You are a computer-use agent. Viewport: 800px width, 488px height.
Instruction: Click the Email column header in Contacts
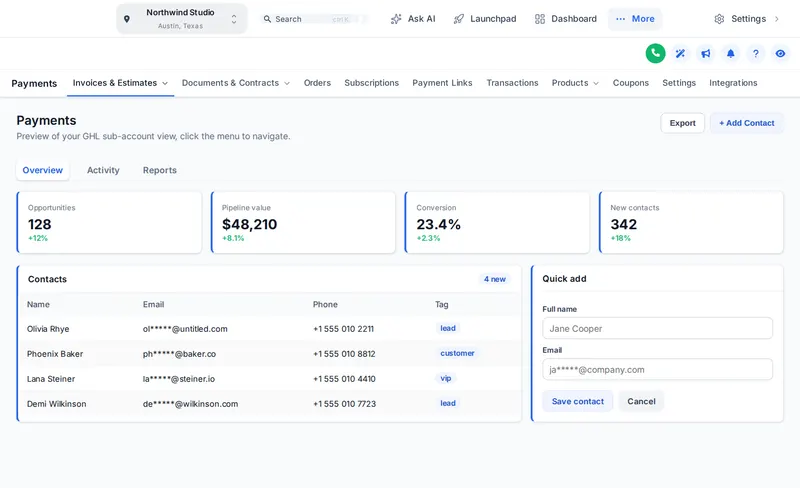point(153,304)
